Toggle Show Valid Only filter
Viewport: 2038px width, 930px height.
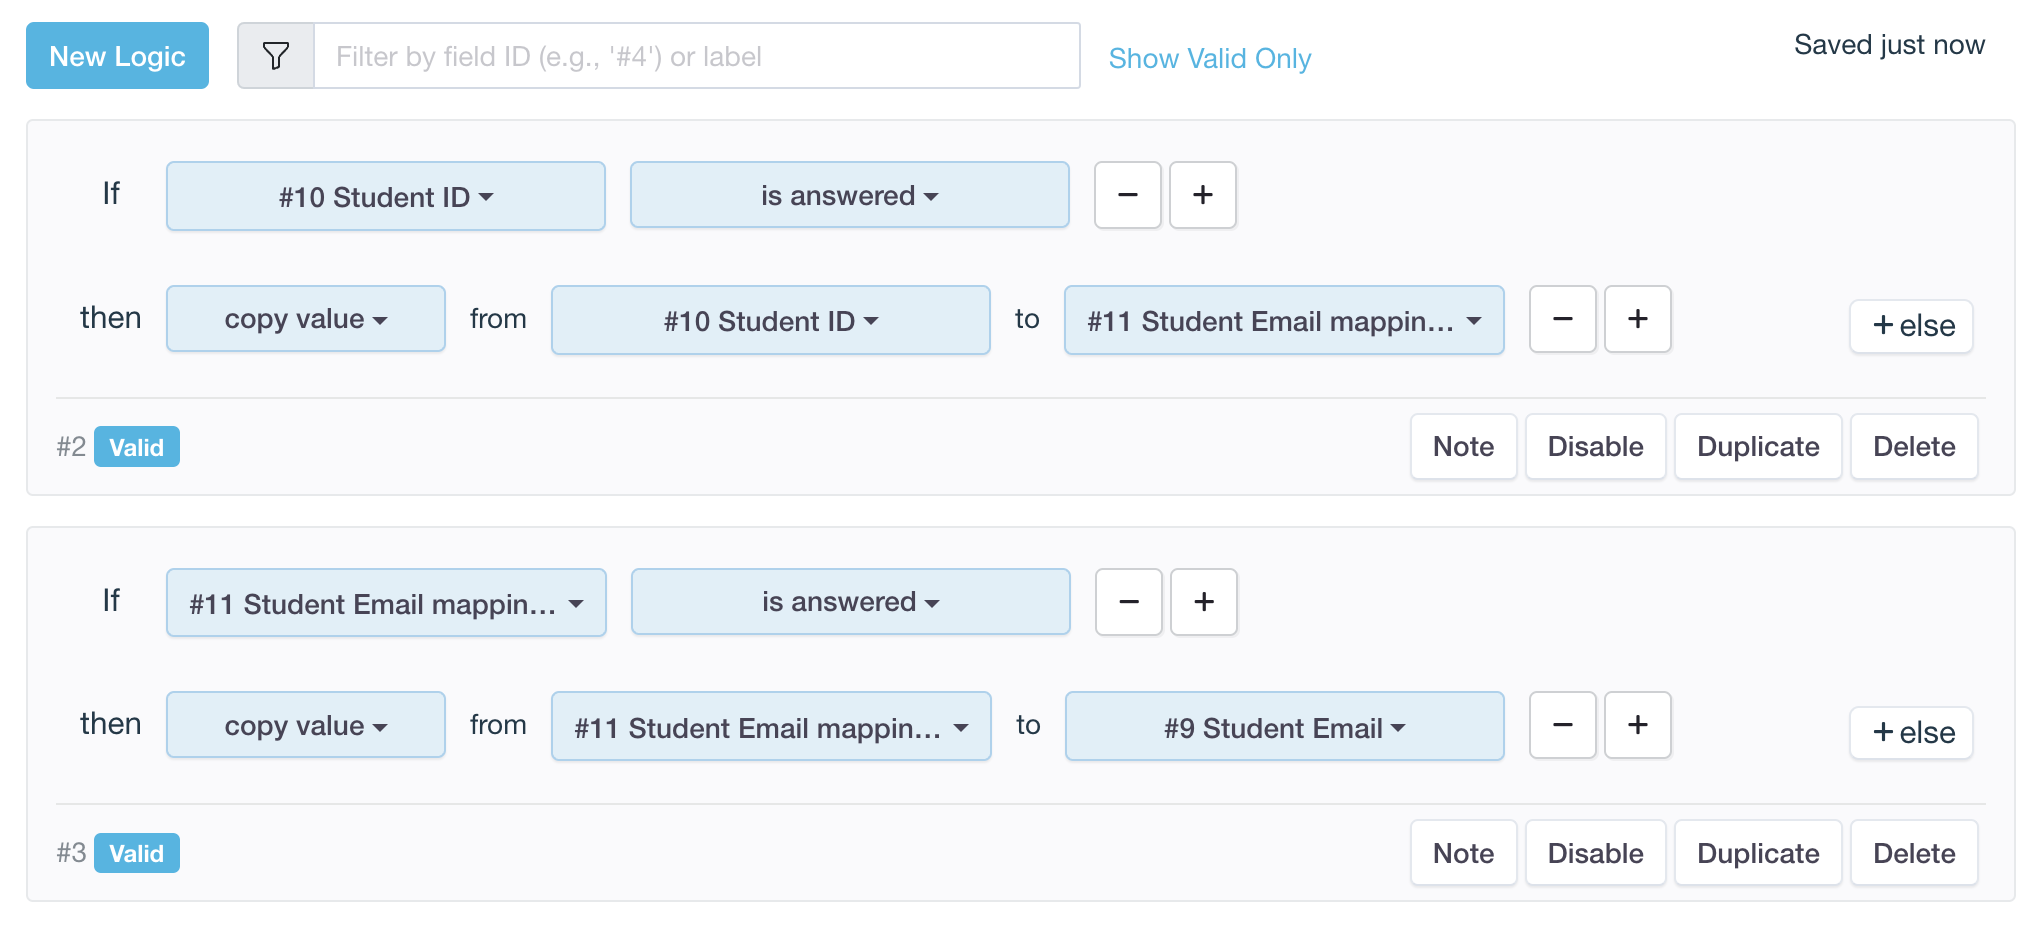[1209, 58]
